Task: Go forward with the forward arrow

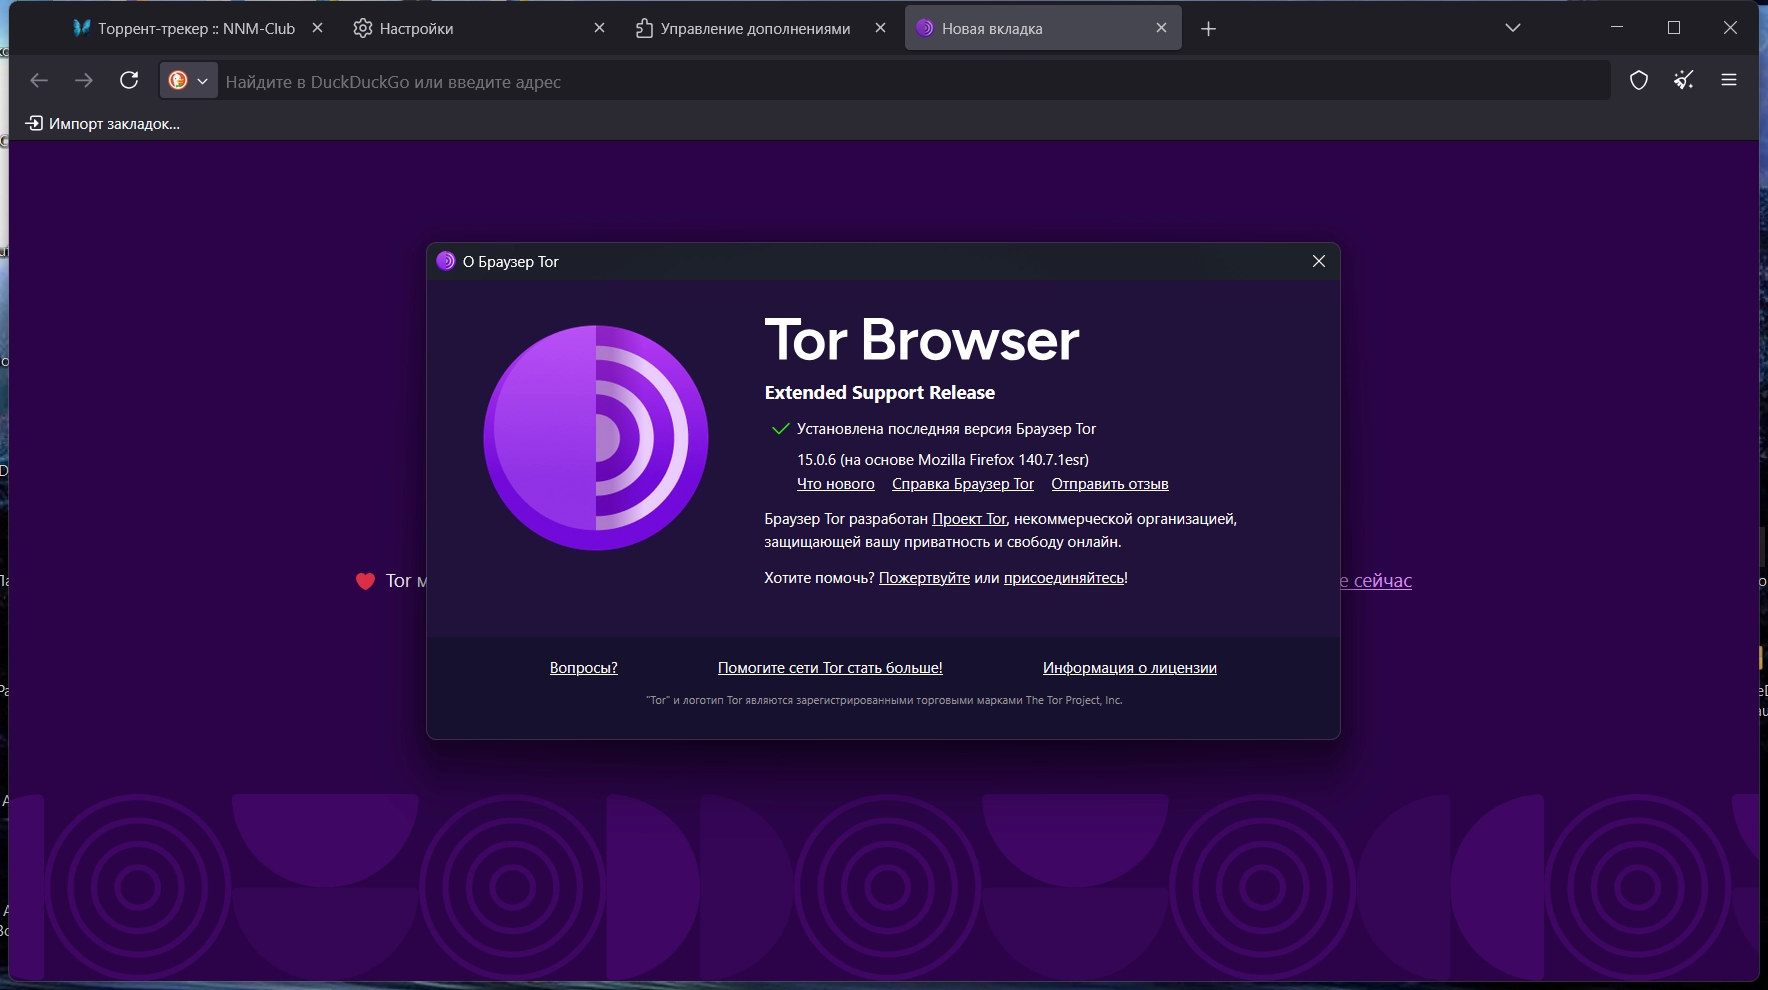Action: pyautogui.click(x=84, y=81)
